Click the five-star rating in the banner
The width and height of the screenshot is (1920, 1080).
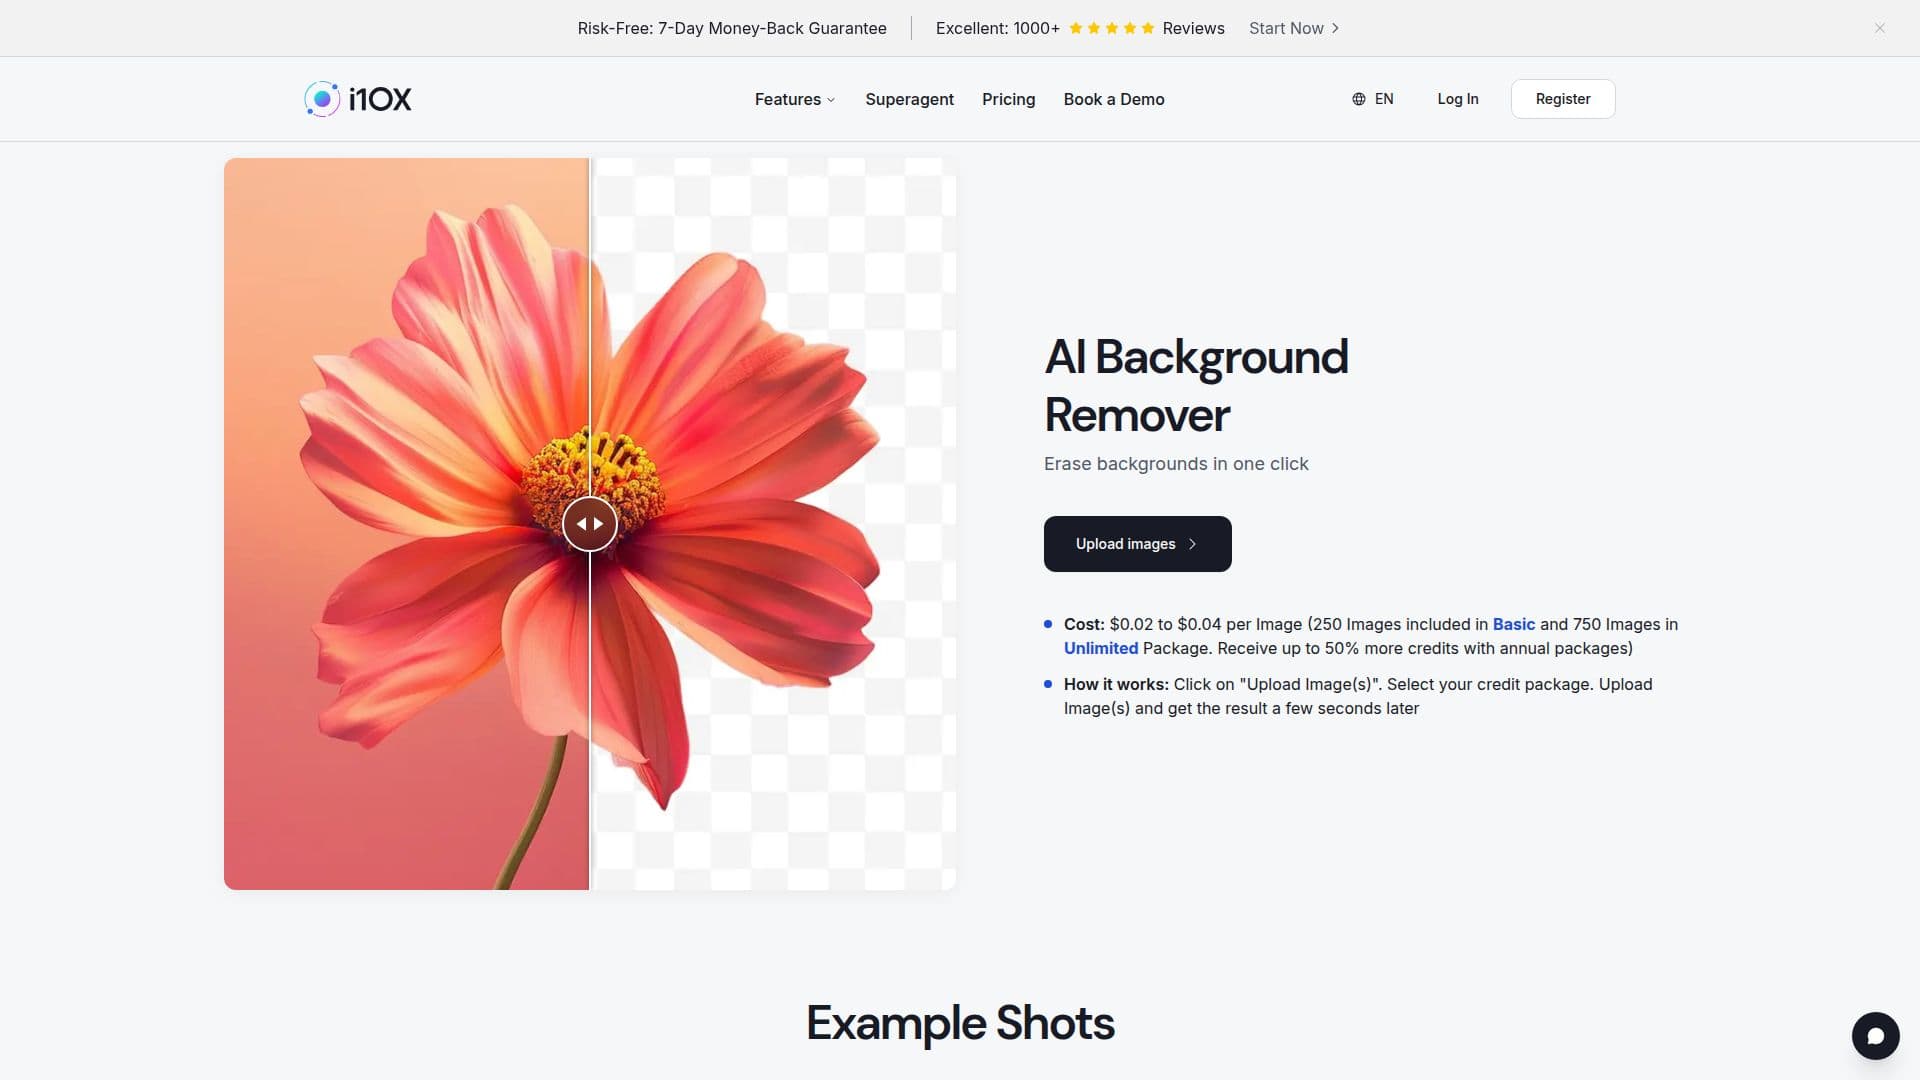[1111, 28]
